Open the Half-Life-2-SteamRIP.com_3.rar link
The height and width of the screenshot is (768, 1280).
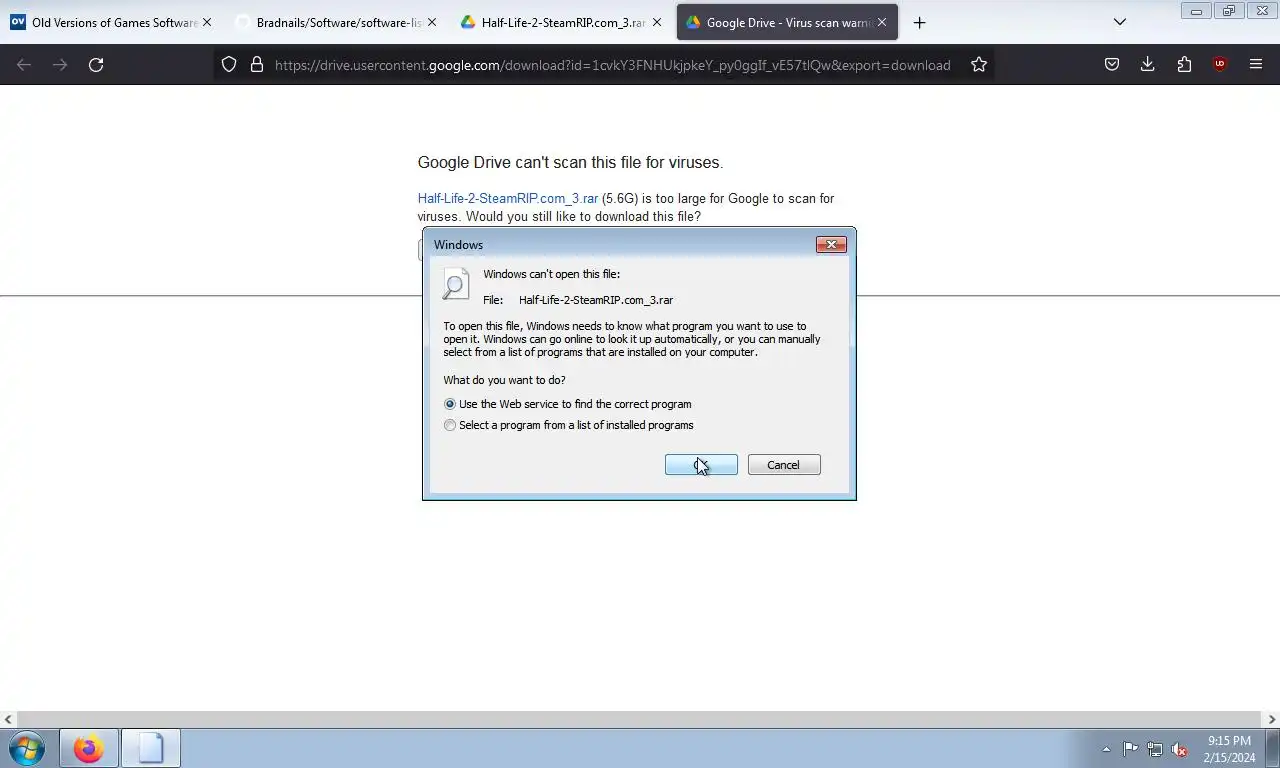508,198
